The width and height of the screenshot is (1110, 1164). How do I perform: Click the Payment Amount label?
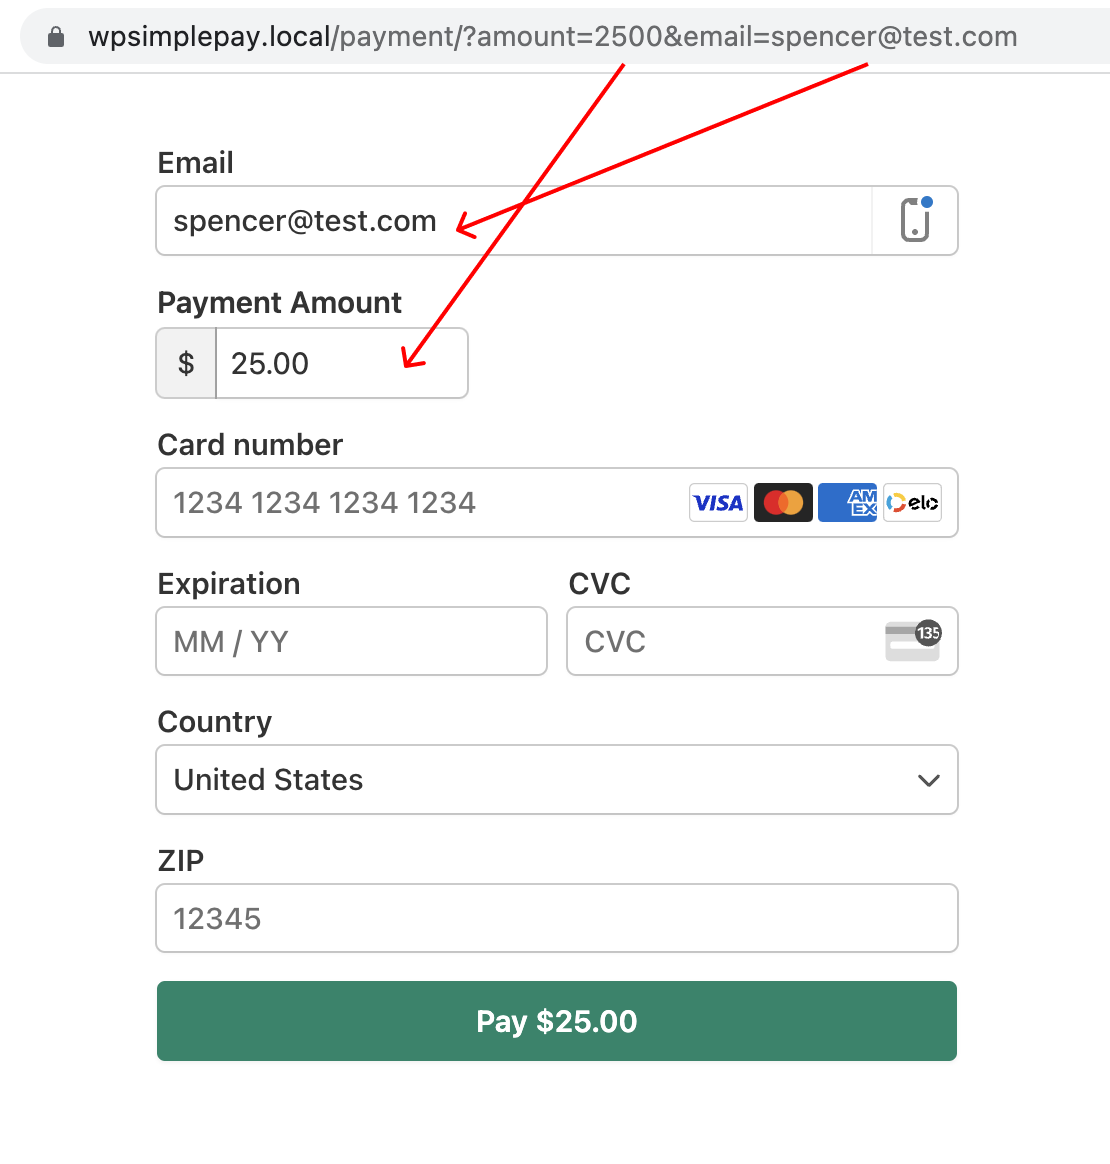point(279,303)
